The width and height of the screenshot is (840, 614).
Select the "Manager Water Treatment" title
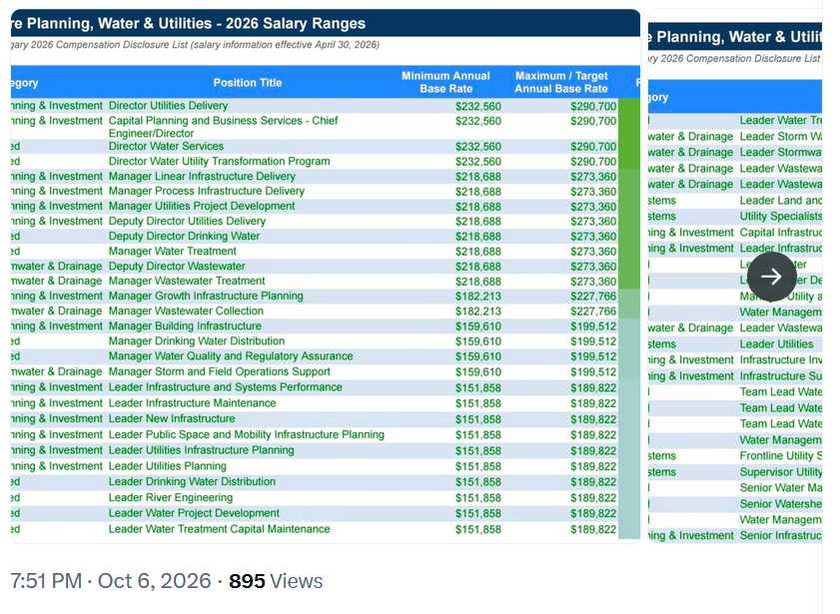click(172, 251)
